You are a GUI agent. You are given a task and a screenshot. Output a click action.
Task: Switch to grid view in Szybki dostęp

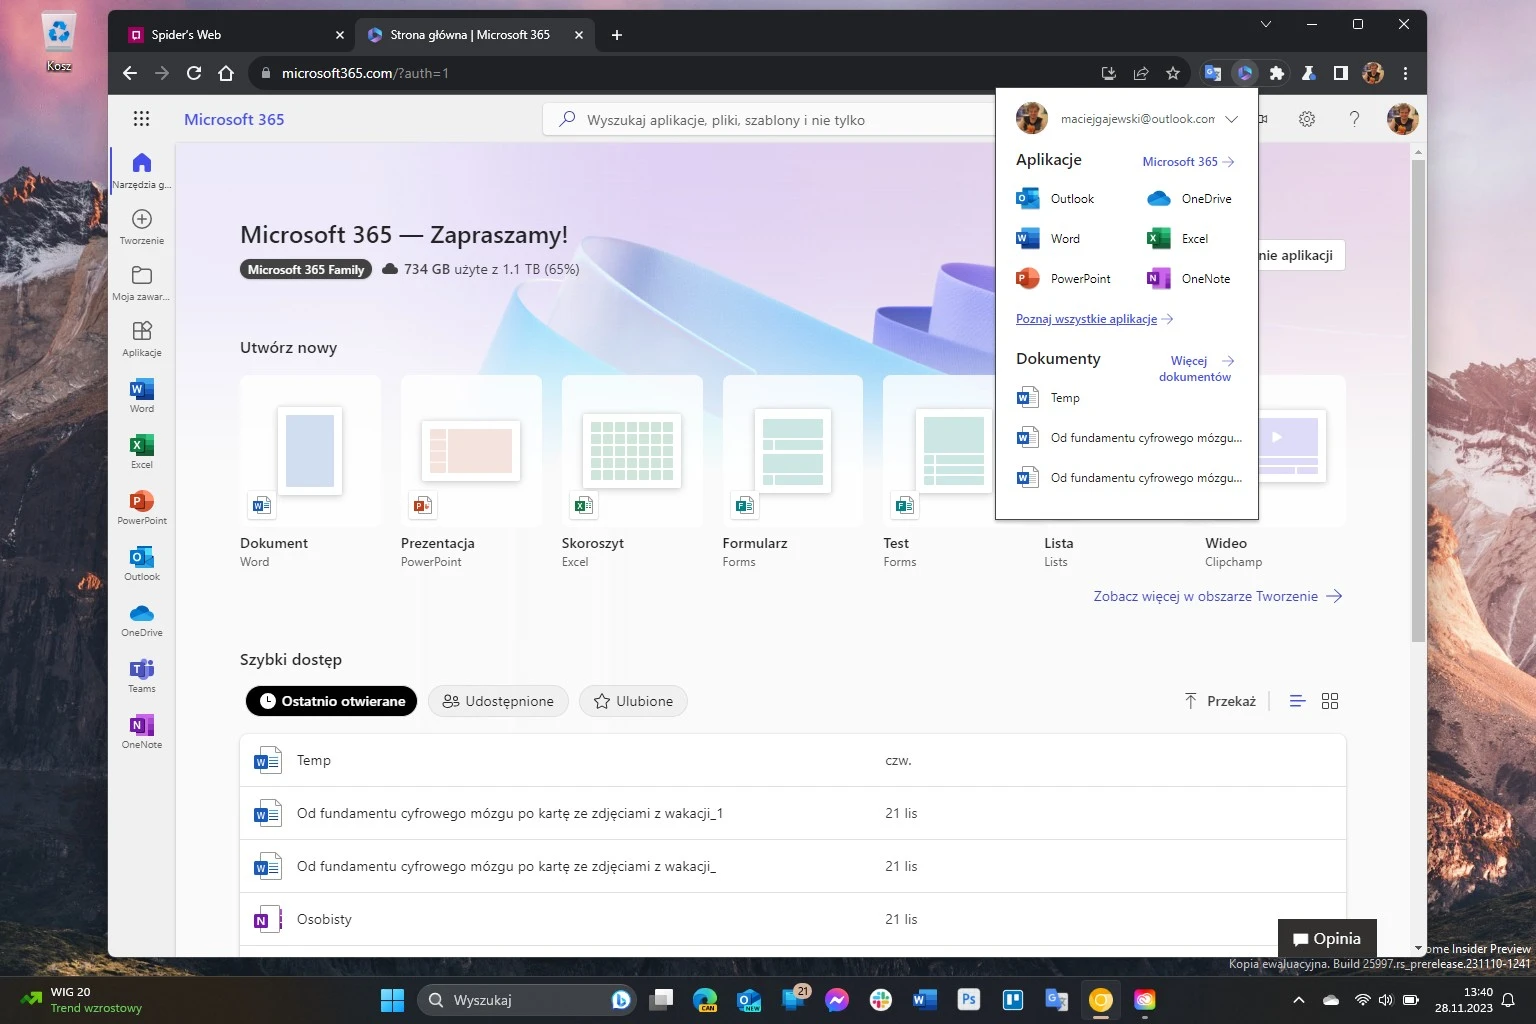(1330, 701)
